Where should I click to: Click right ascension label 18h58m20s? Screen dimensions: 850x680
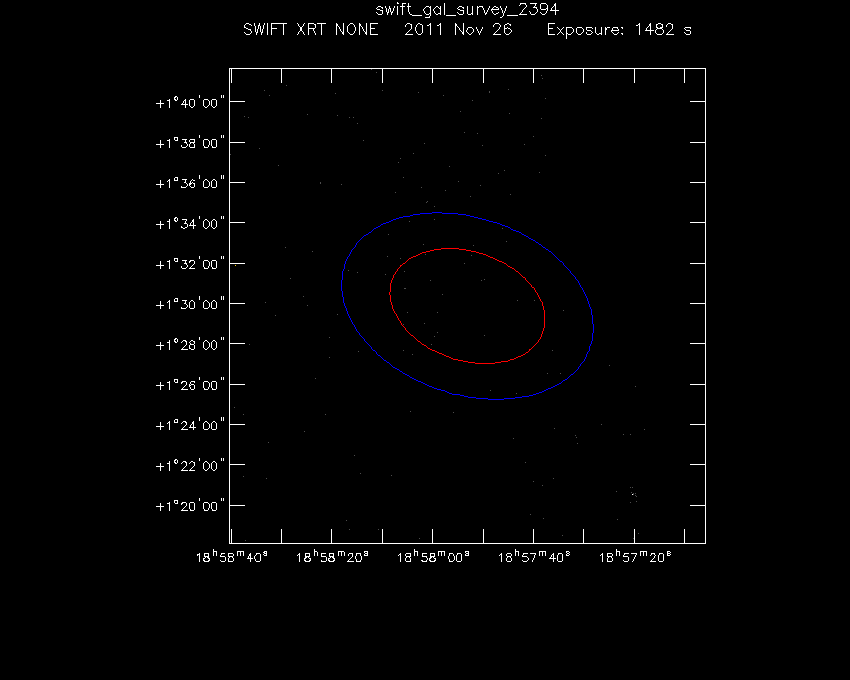click(x=332, y=557)
